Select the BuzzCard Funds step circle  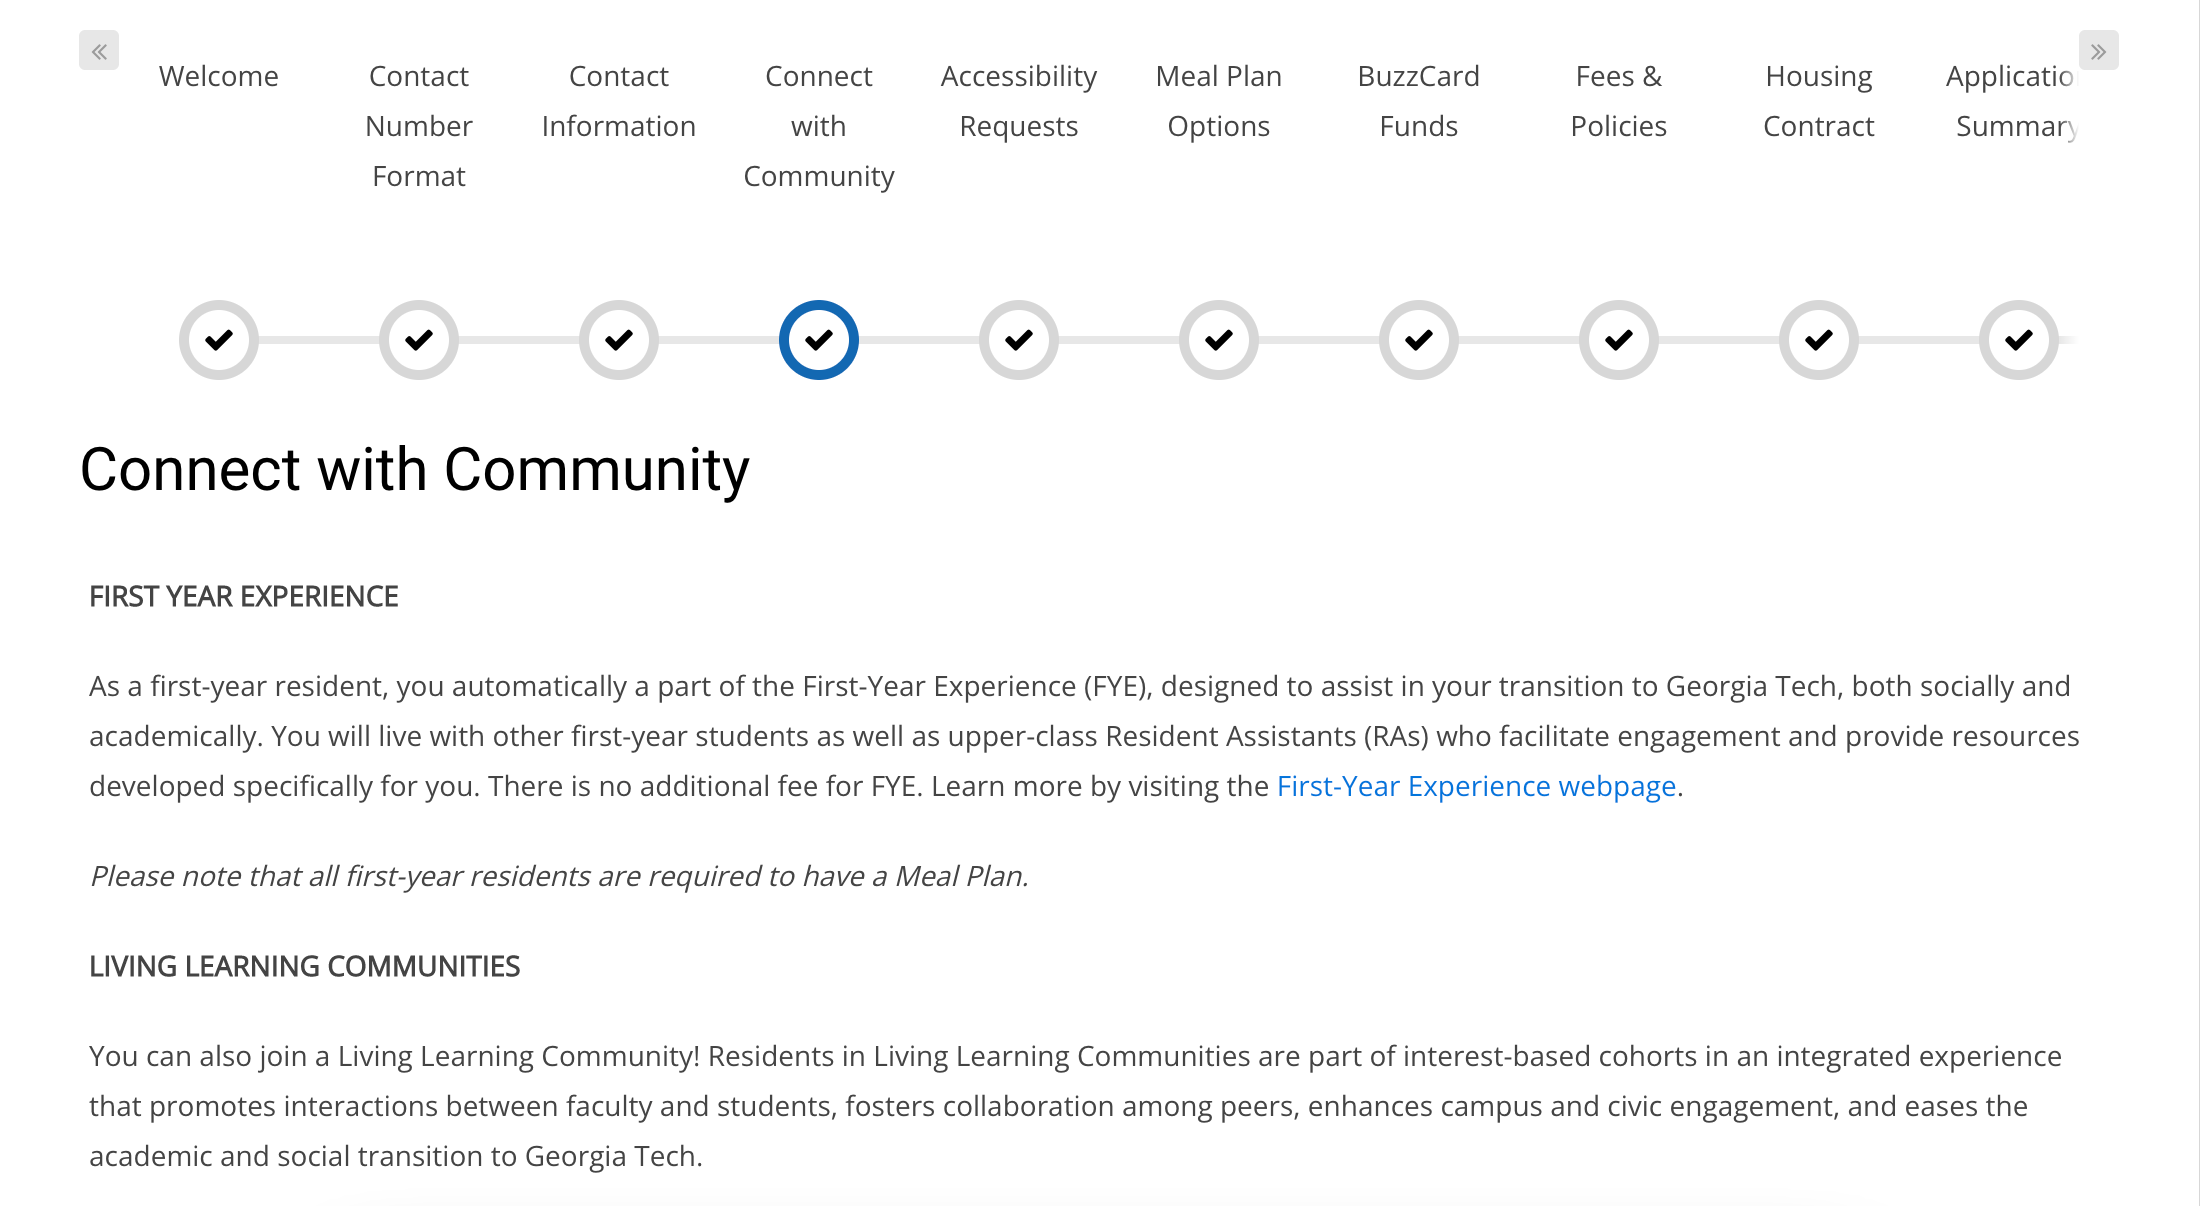coord(1418,339)
